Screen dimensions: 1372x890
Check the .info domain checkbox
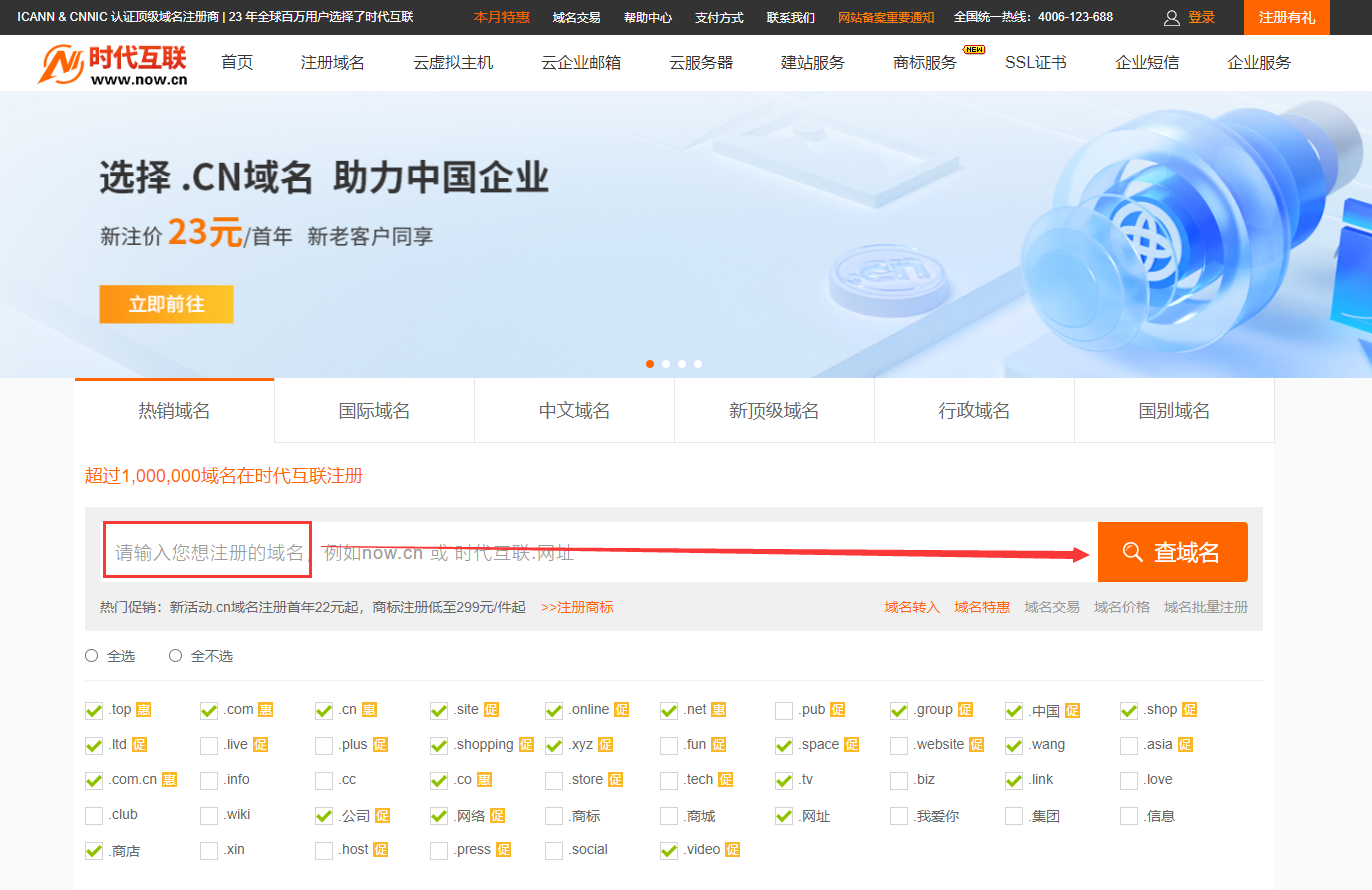(x=209, y=781)
